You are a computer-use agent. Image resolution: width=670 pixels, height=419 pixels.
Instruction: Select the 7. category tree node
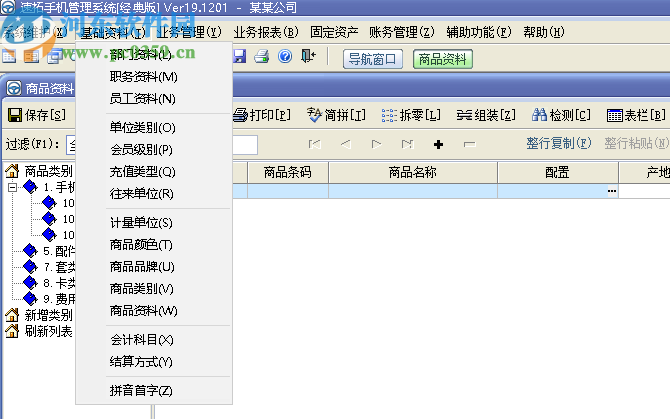(50, 267)
